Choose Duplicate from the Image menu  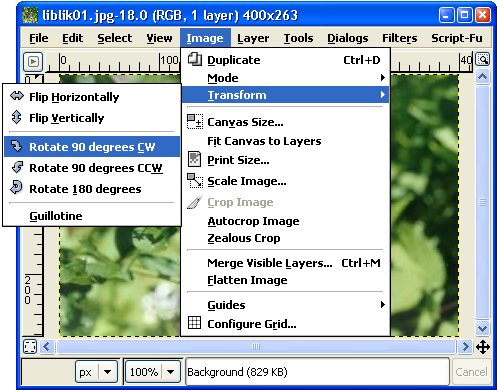click(x=285, y=60)
